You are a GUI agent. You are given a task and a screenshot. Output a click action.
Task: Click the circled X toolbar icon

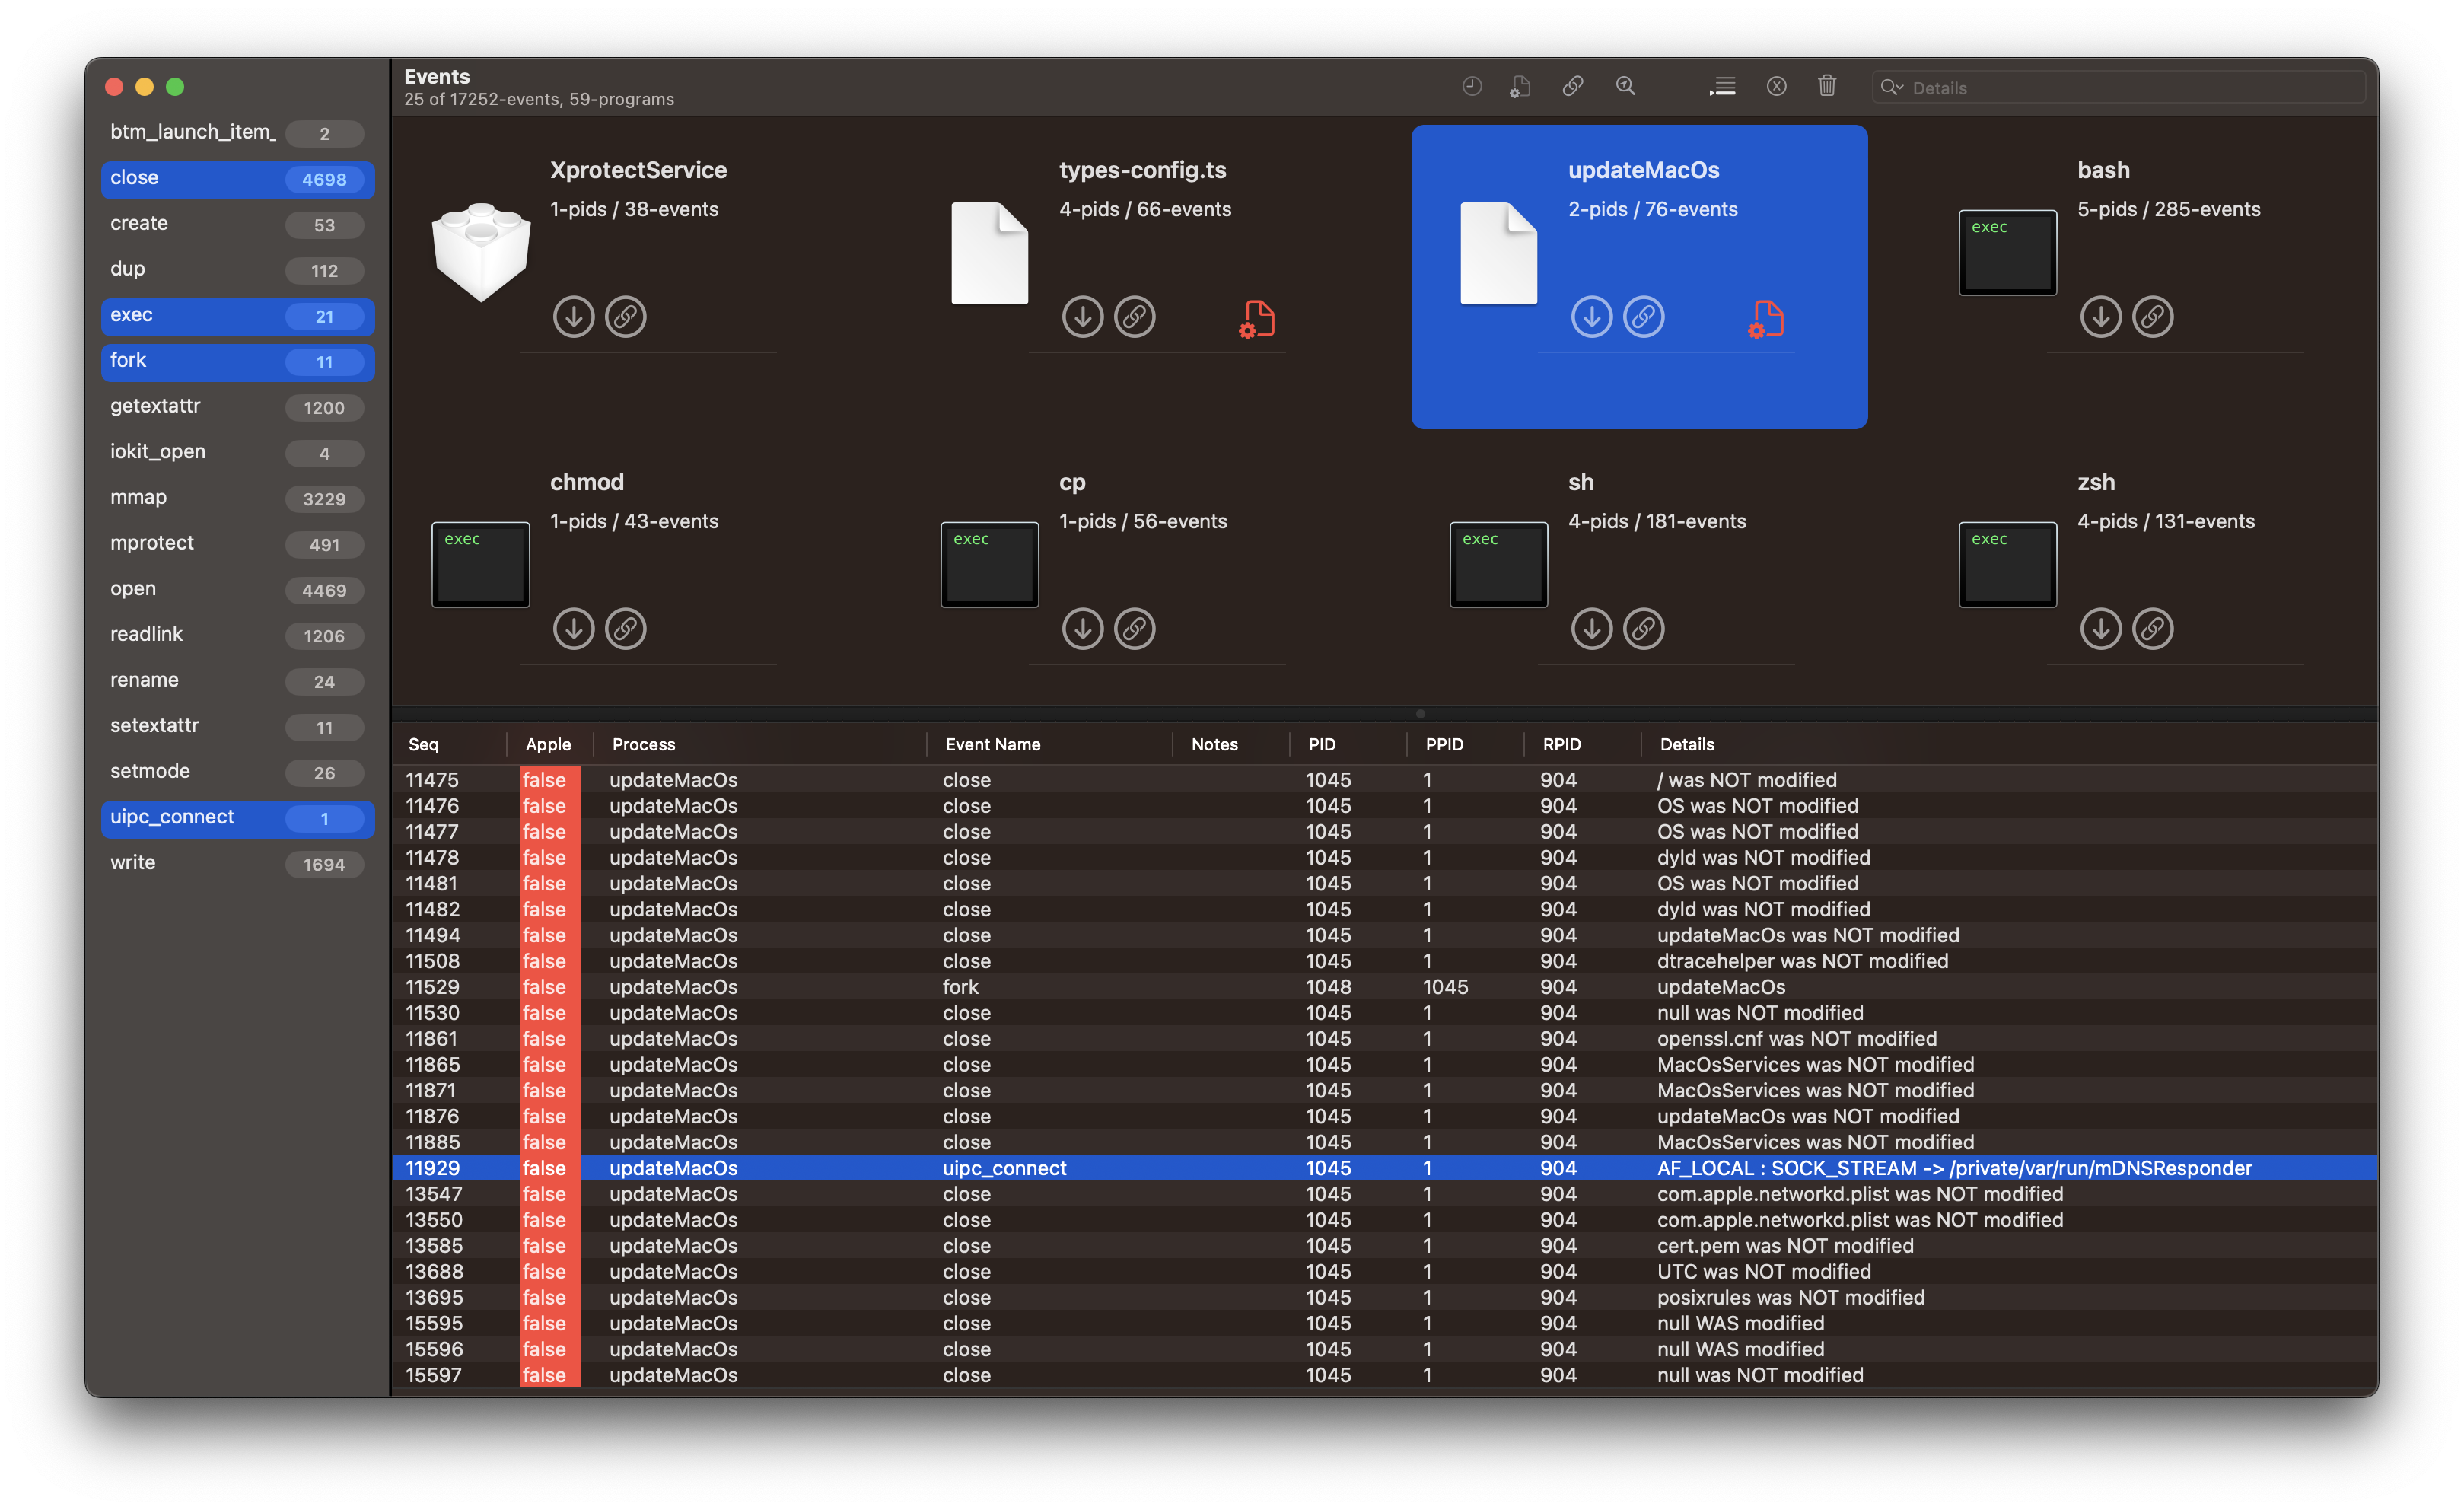tap(1776, 86)
